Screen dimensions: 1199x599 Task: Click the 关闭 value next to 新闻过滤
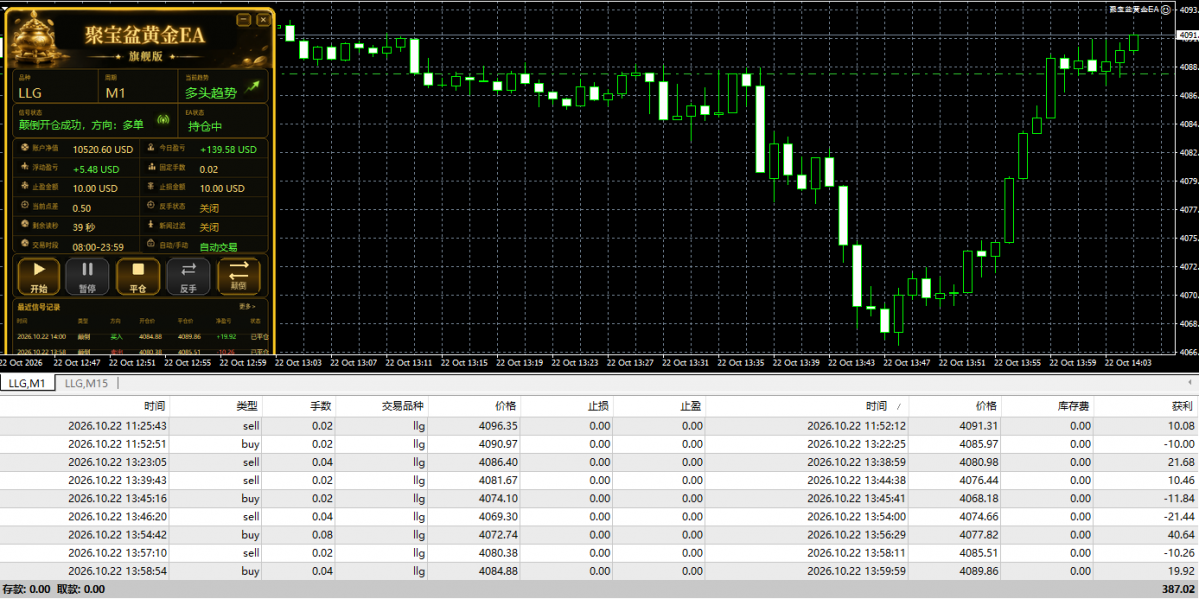point(210,227)
